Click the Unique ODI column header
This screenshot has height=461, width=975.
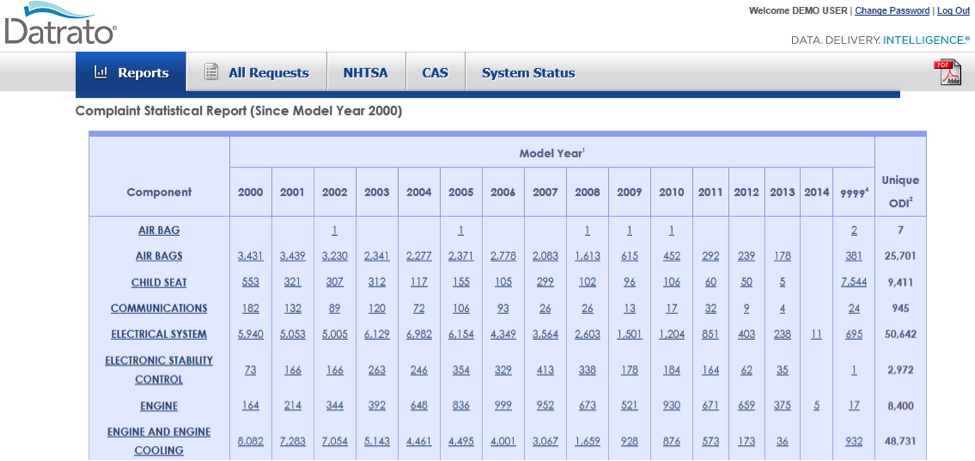tap(900, 191)
